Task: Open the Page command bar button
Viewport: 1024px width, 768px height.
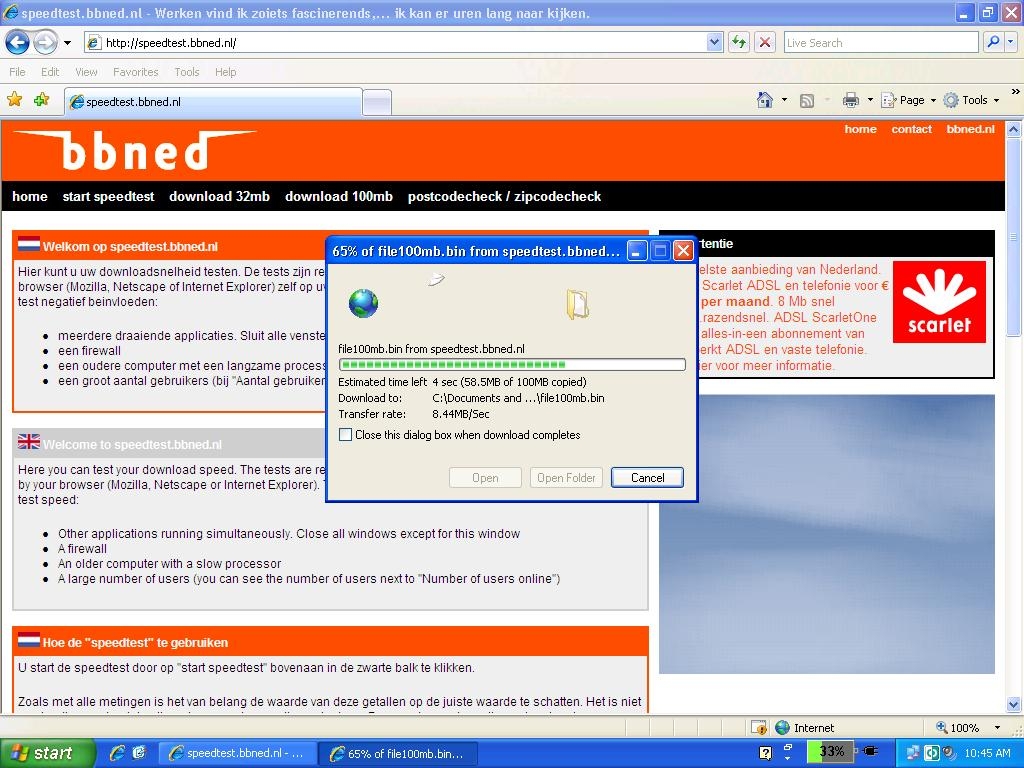Action: (908, 100)
